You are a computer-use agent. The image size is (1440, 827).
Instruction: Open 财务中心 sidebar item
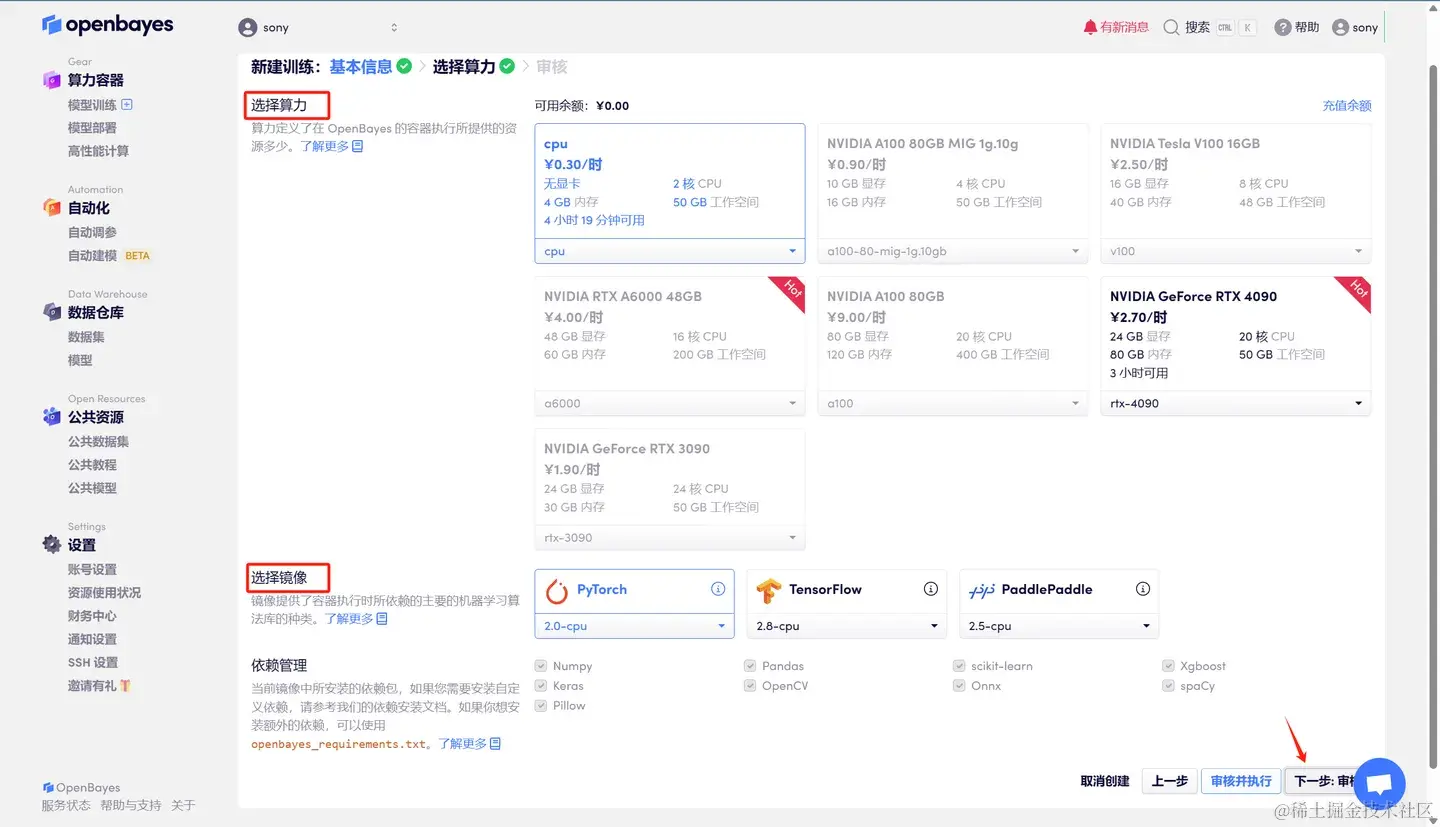pos(92,616)
